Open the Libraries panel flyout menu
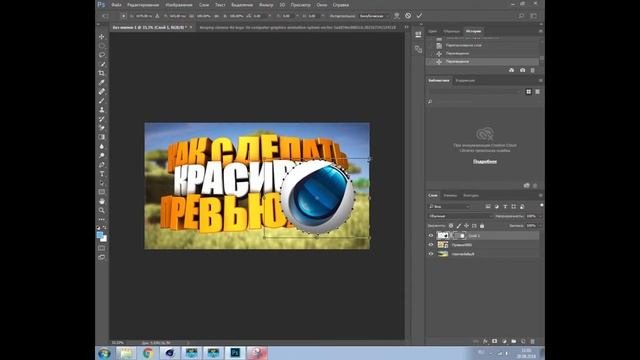 pos(541,80)
